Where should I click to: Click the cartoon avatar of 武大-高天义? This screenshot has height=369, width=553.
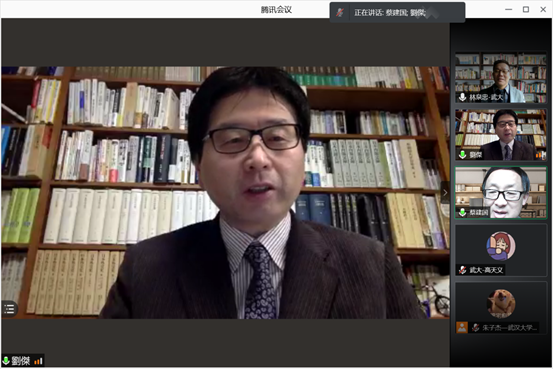(501, 246)
